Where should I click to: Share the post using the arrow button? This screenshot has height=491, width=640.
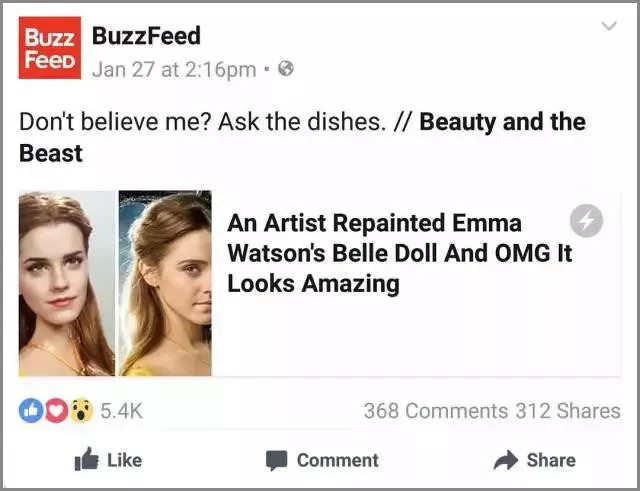coord(535,460)
